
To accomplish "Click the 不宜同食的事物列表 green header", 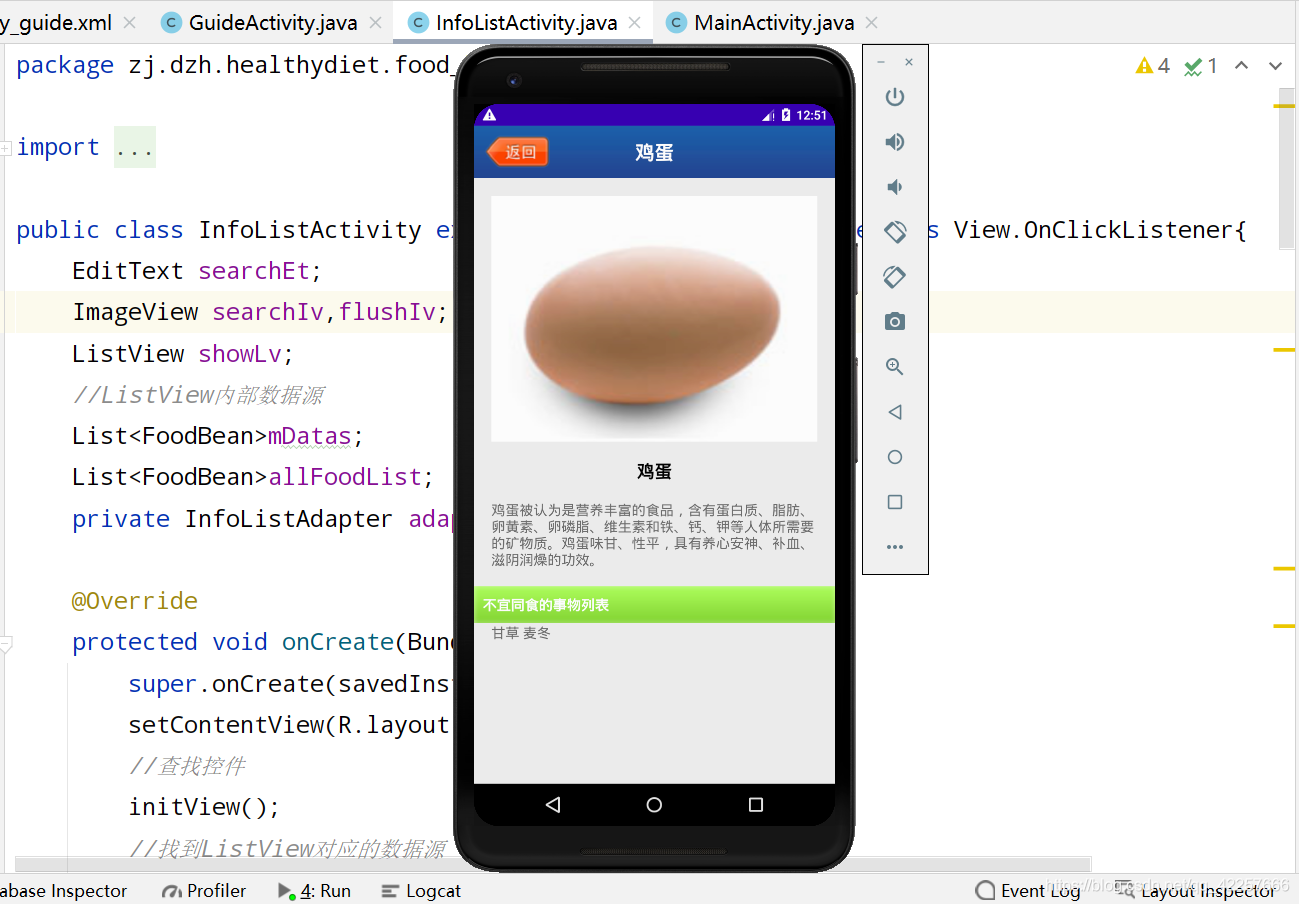I will point(654,605).
